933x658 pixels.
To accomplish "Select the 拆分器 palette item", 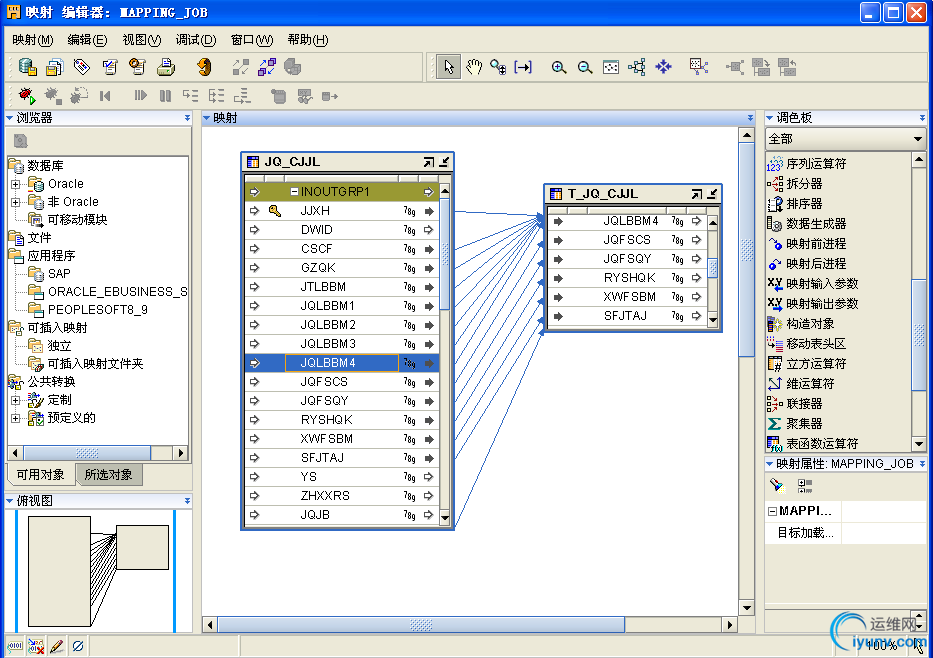I will [795, 184].
